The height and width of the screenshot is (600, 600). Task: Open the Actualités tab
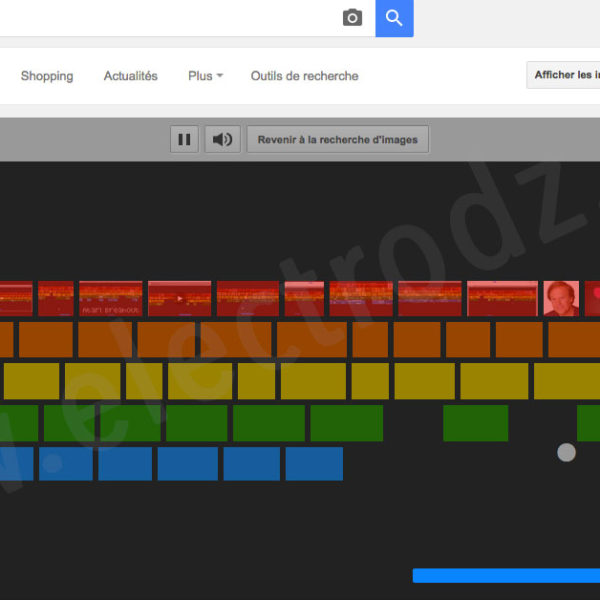point(130,76)
